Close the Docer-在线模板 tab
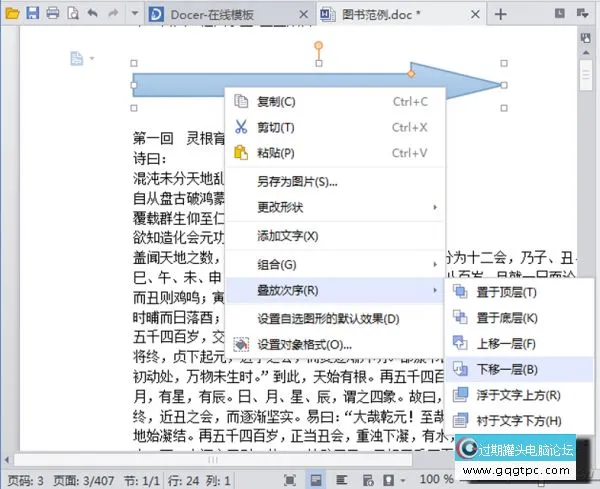Viewport: 600px width, 489px height. coord(303,15)
